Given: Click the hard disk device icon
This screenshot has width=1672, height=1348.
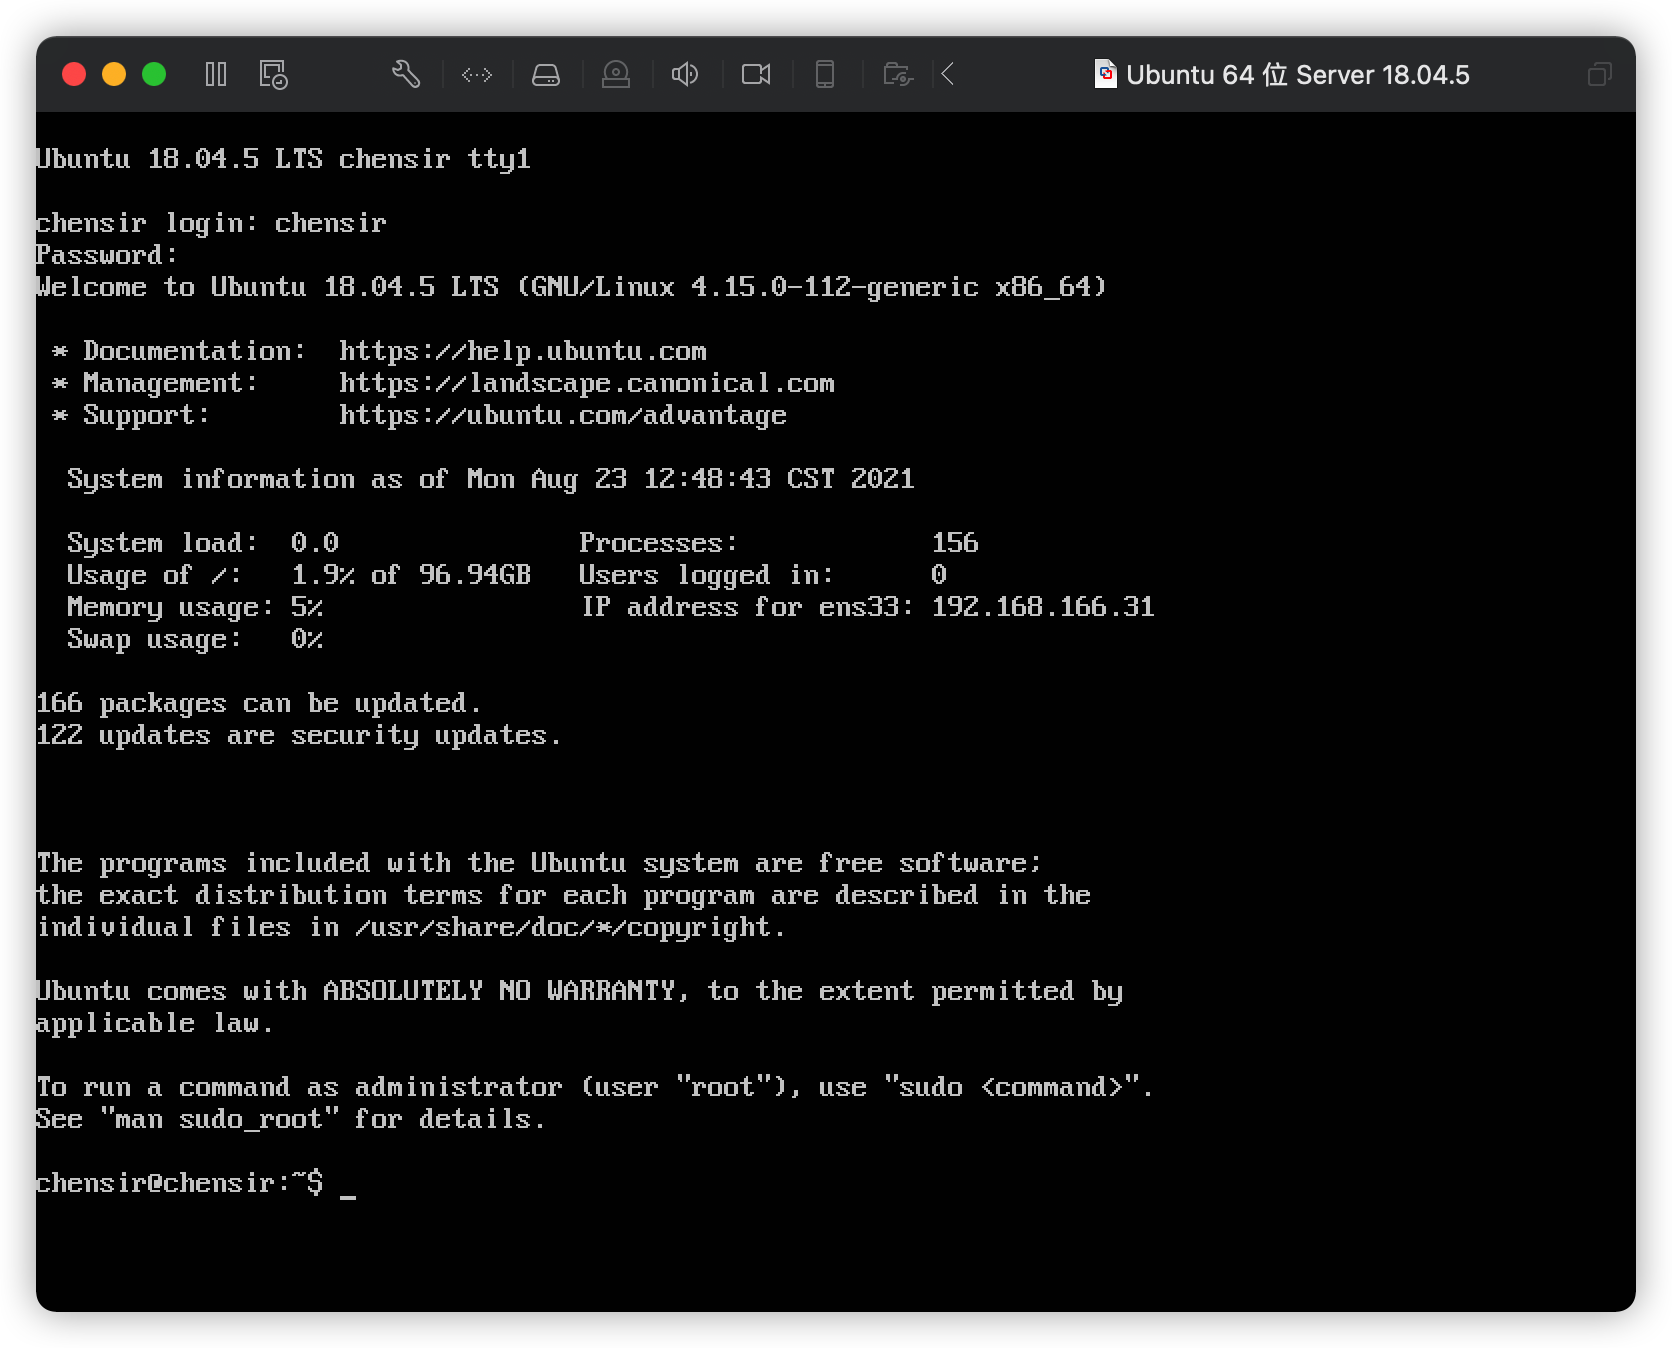Looking at the screenshot, I should tap(546, 75).
